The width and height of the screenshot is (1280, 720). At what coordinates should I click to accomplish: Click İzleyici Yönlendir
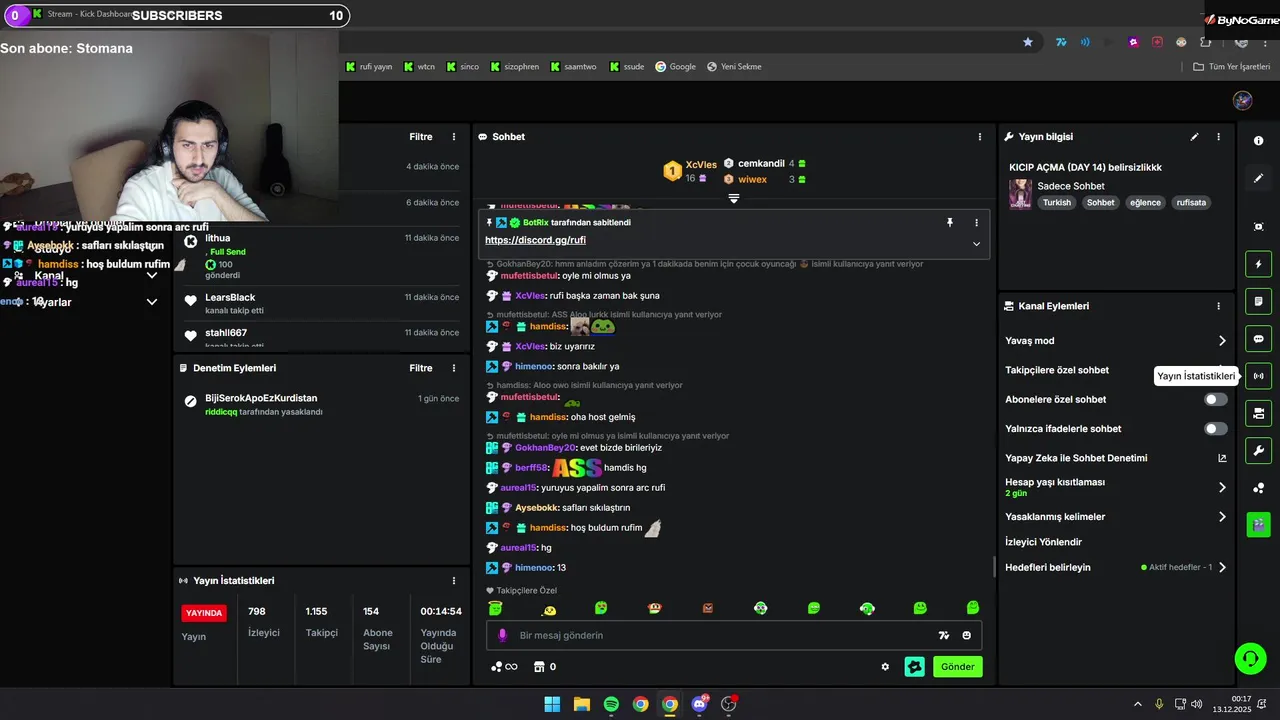click(x=1043, y=542)
